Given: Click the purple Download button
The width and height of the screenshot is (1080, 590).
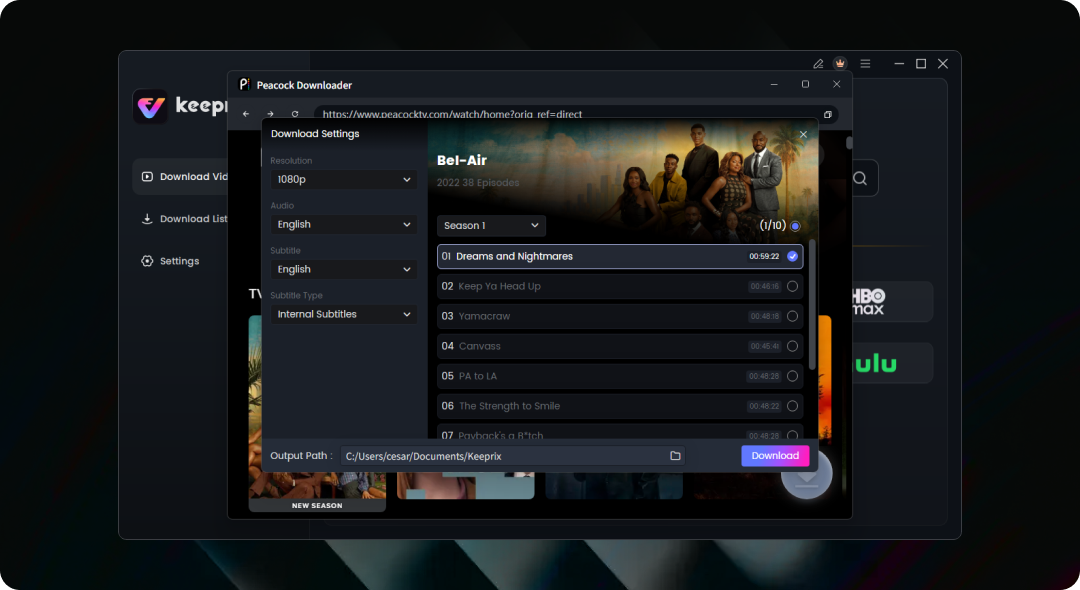Looking at the screenshot, I should pyautogui.click(x=775, y=456).
